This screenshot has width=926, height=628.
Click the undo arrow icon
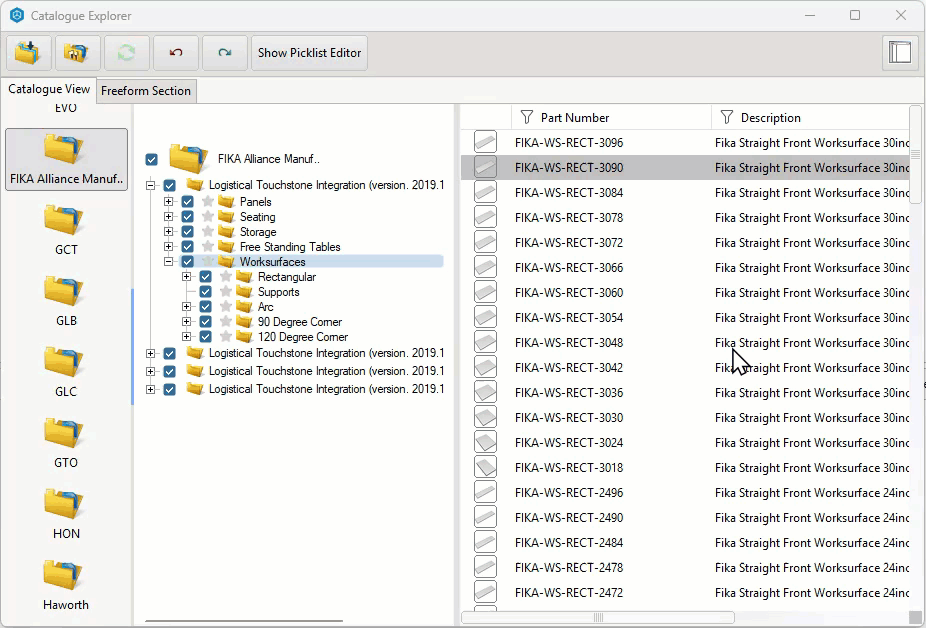pos(175,53)
